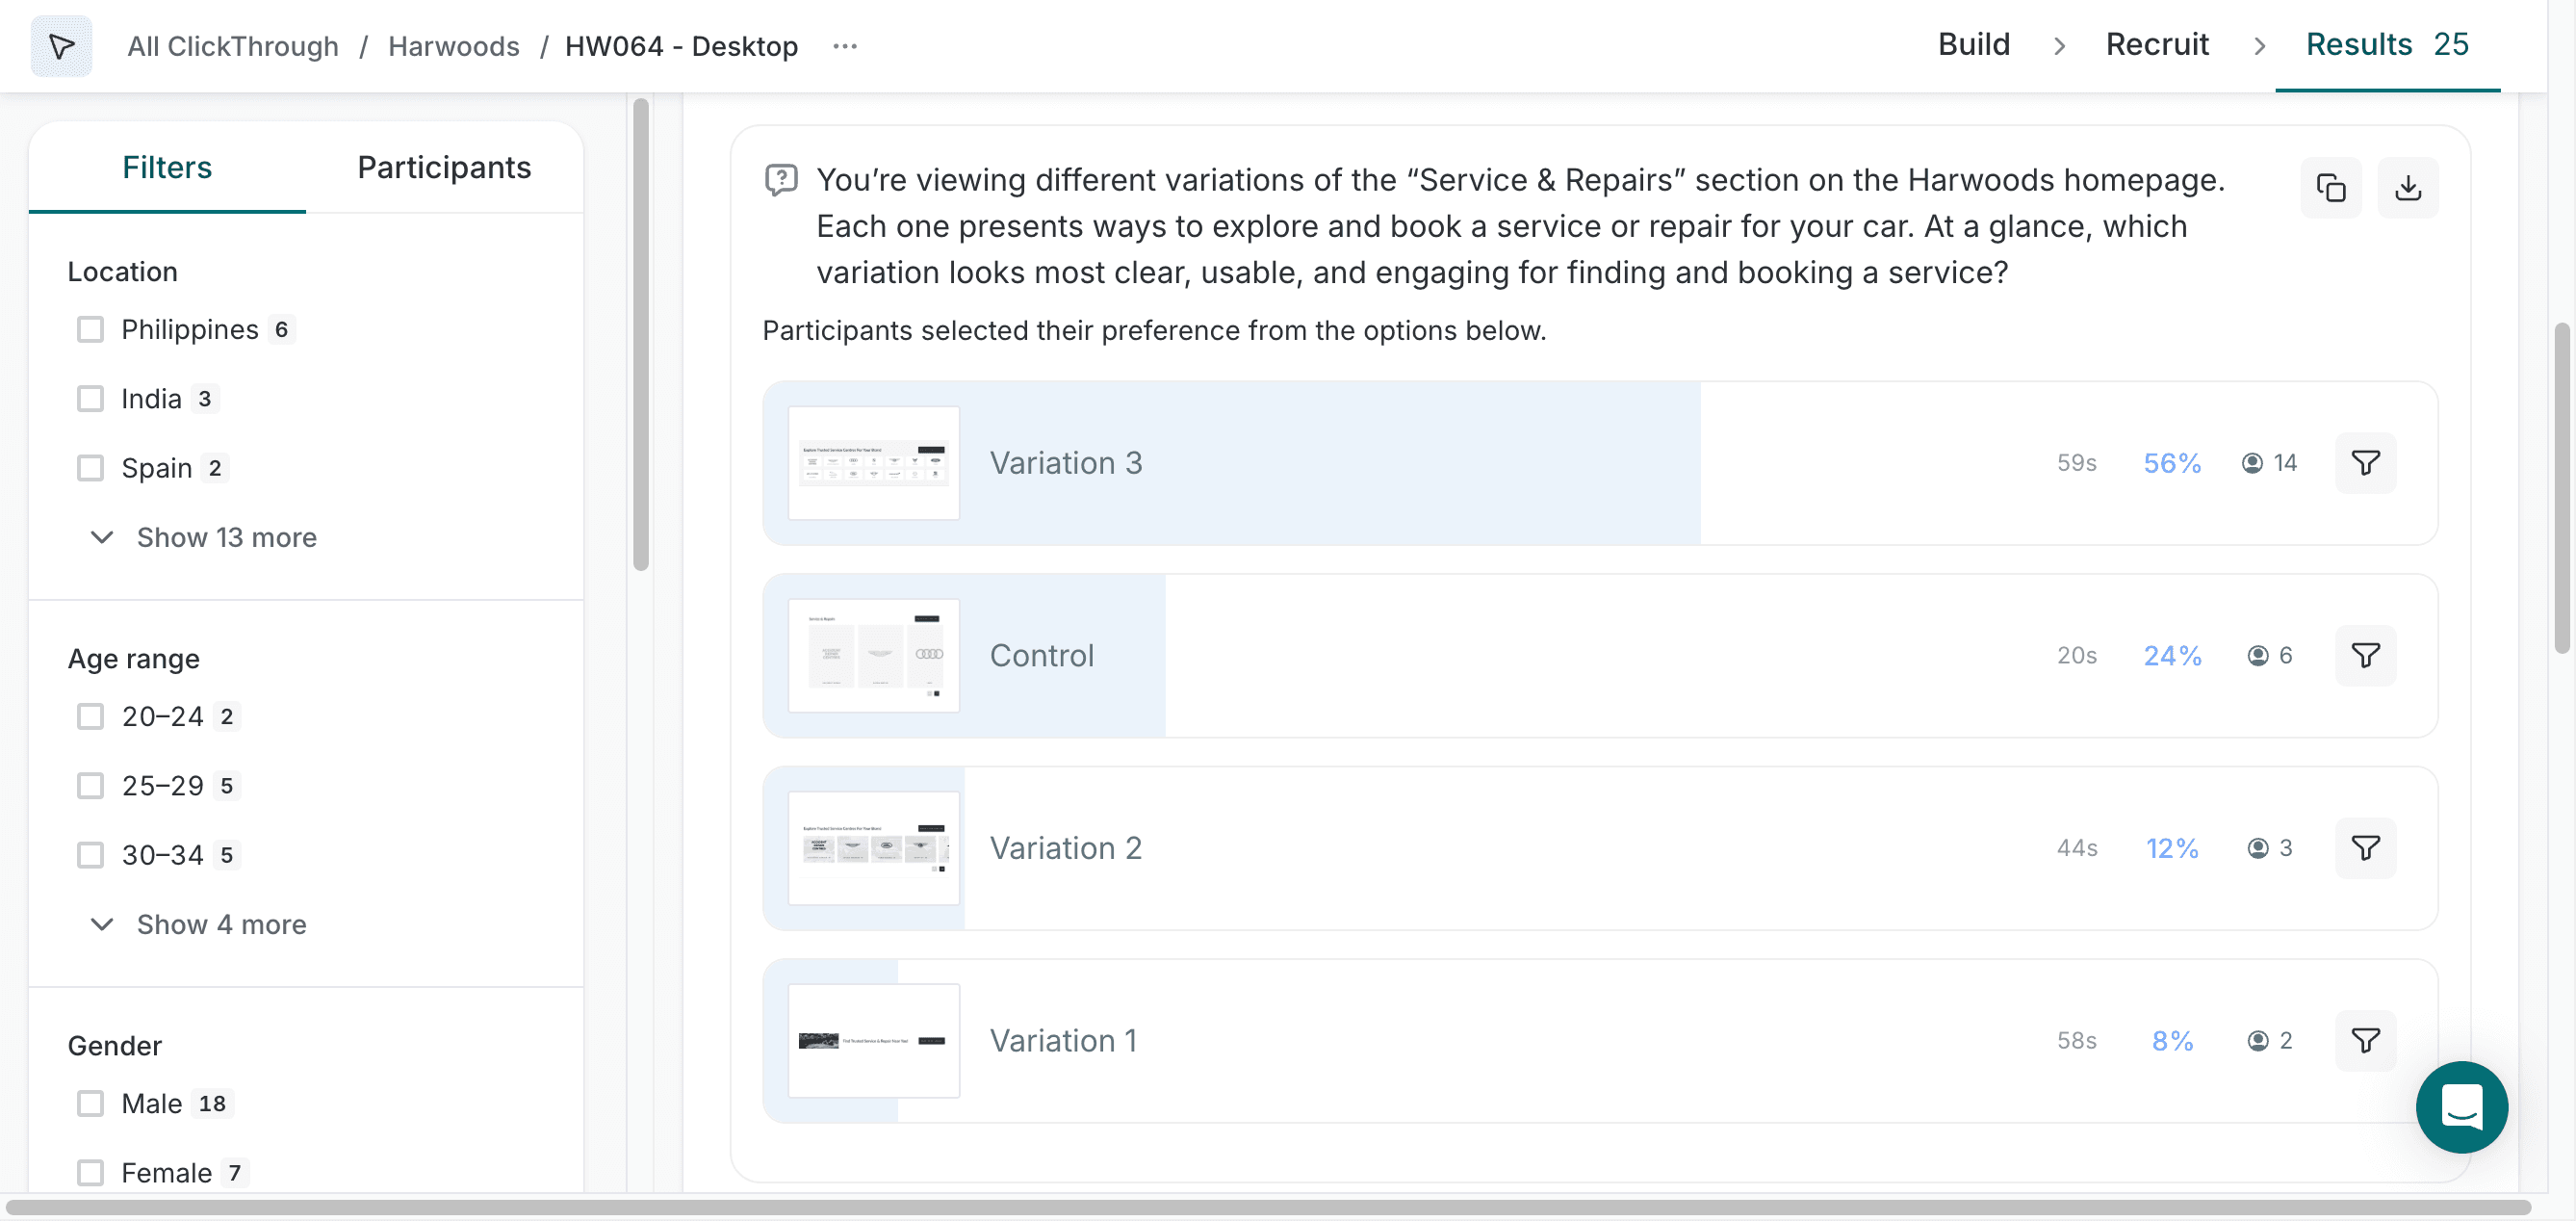Click the filter icon for Variation 3

coord(2364,463)
